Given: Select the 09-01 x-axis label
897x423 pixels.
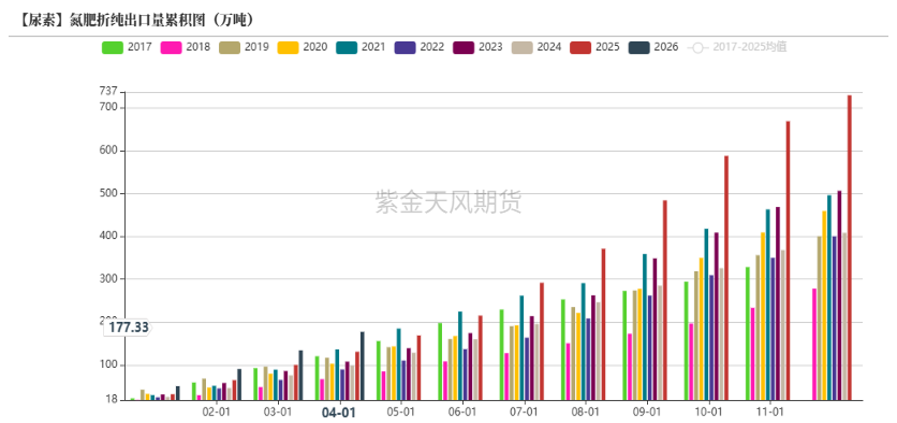Looking at the screenshot, I should 646,412.
